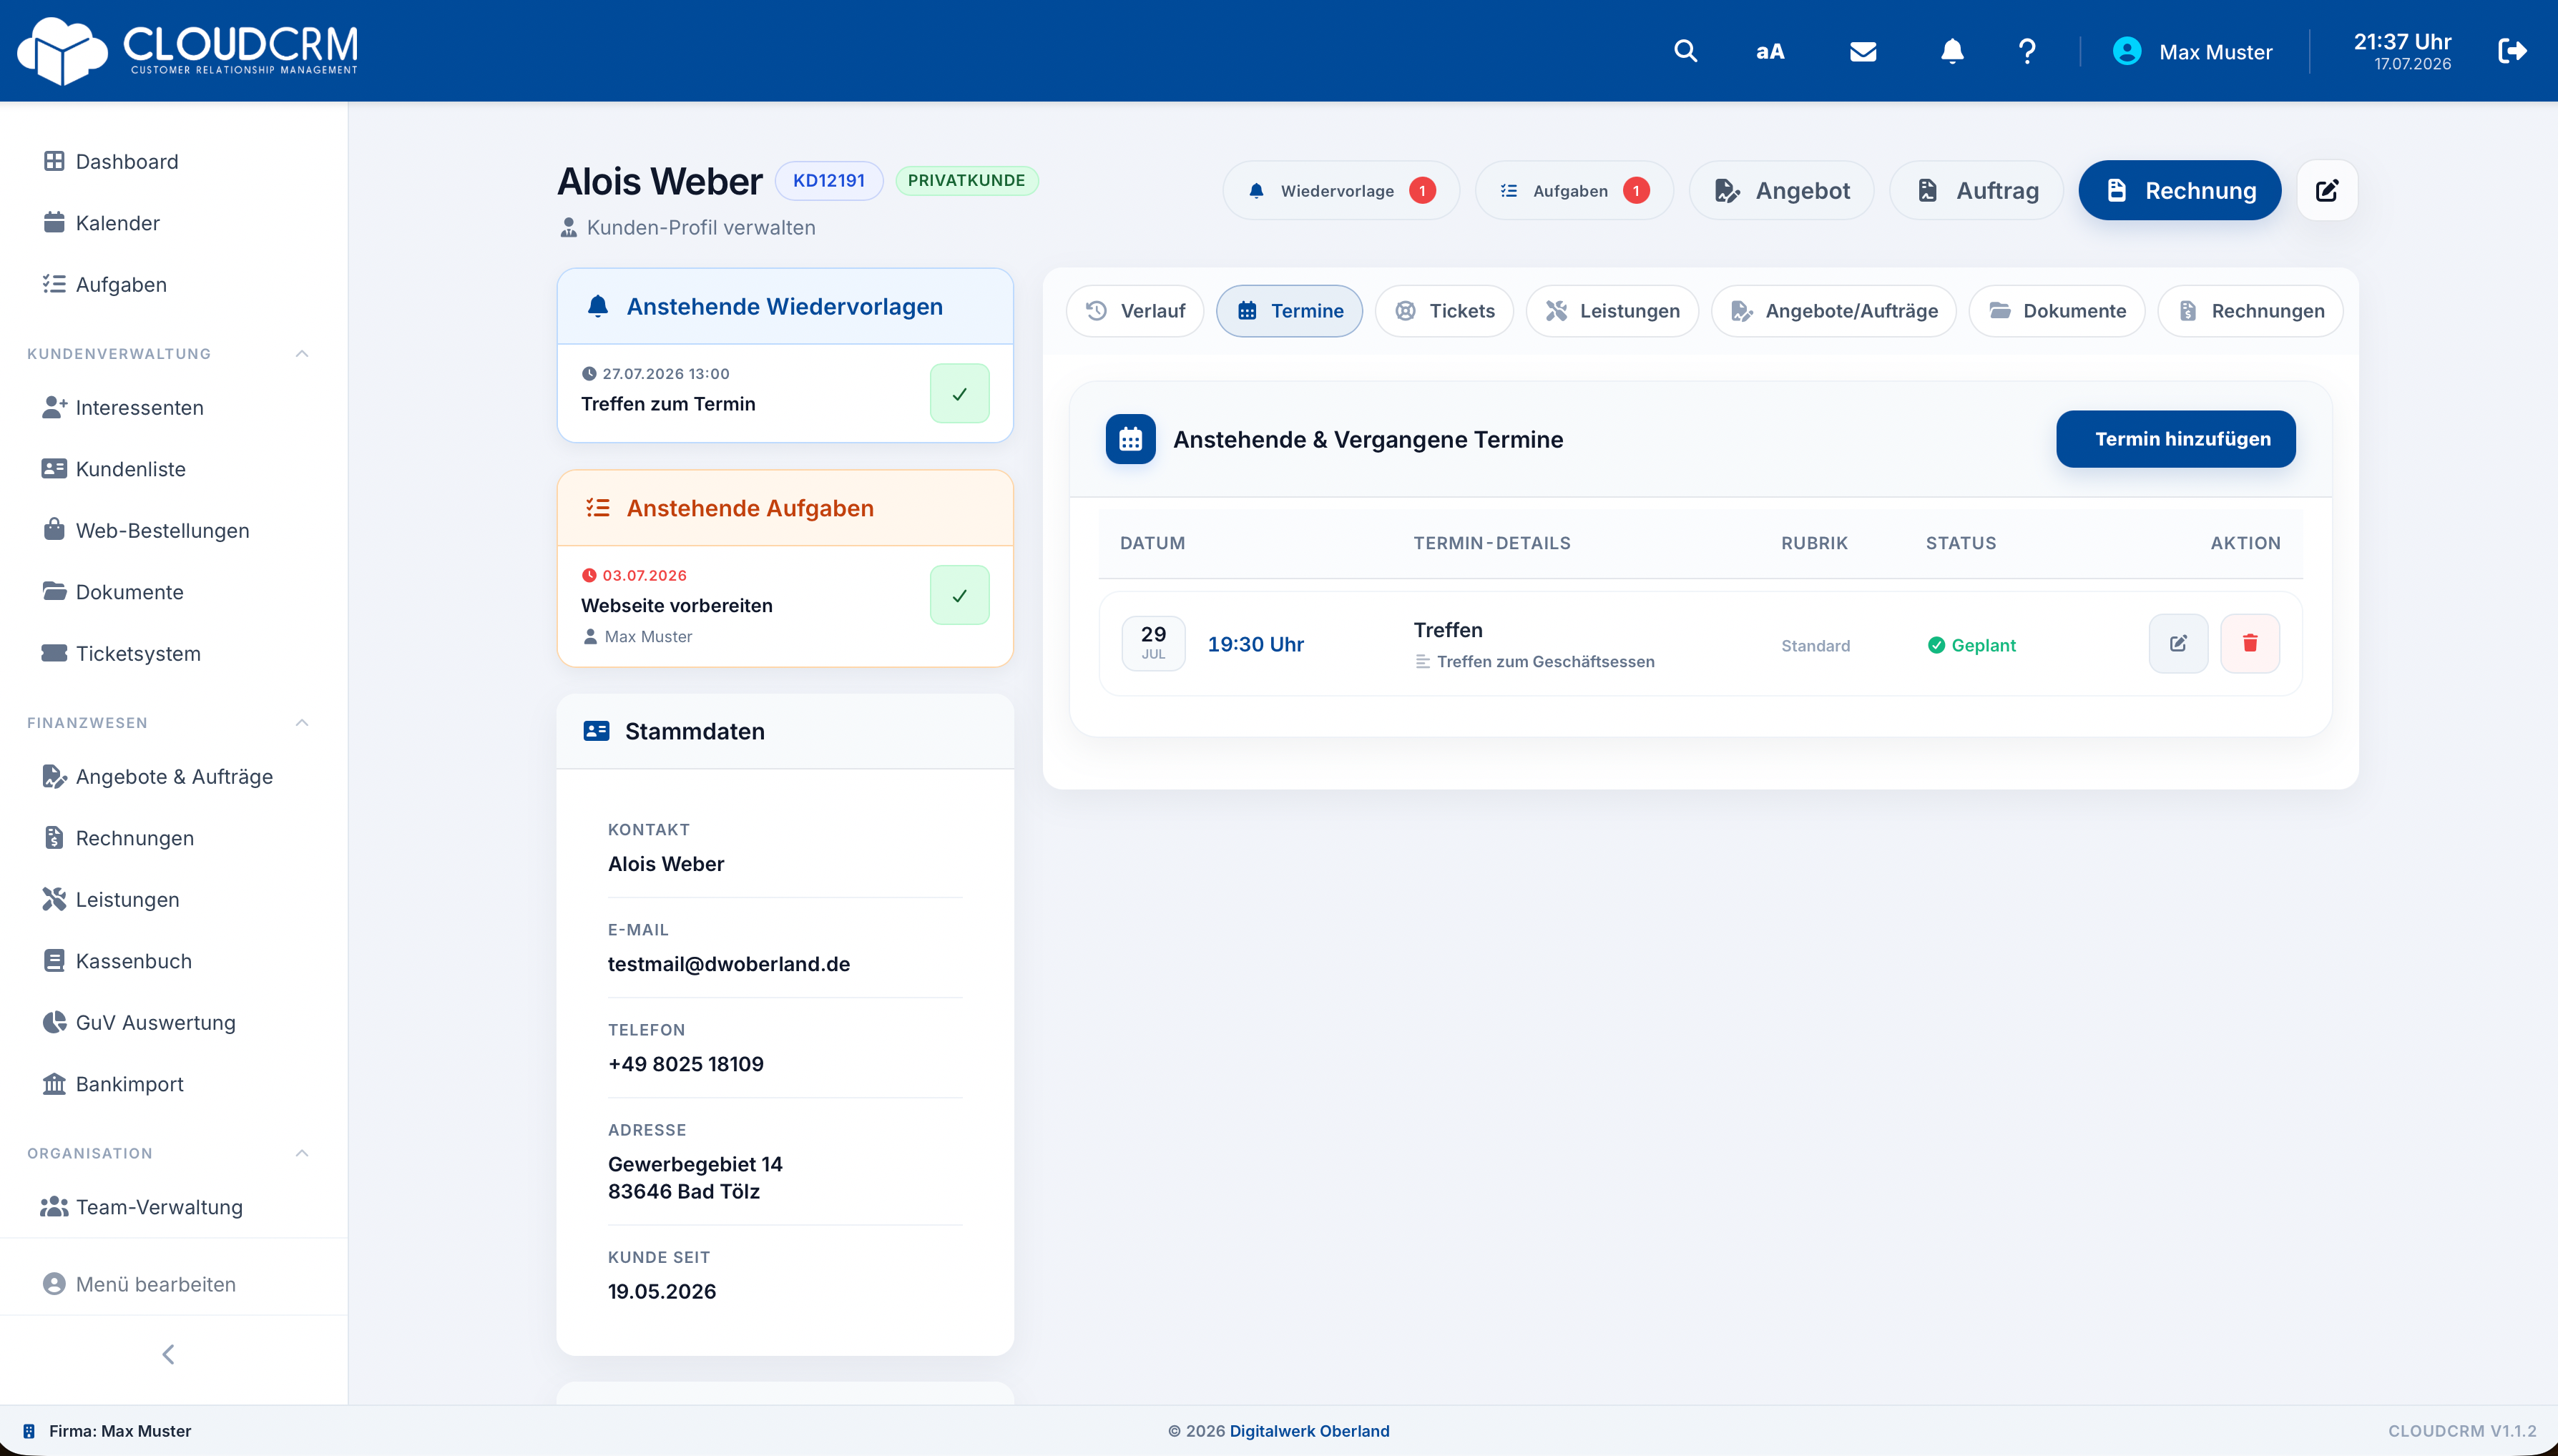Image resolution: width=2558 pixels, height=1456 pixels.
Task: Click the checklist icon in Anstehende Aufgaben
Action: [598, 508]
